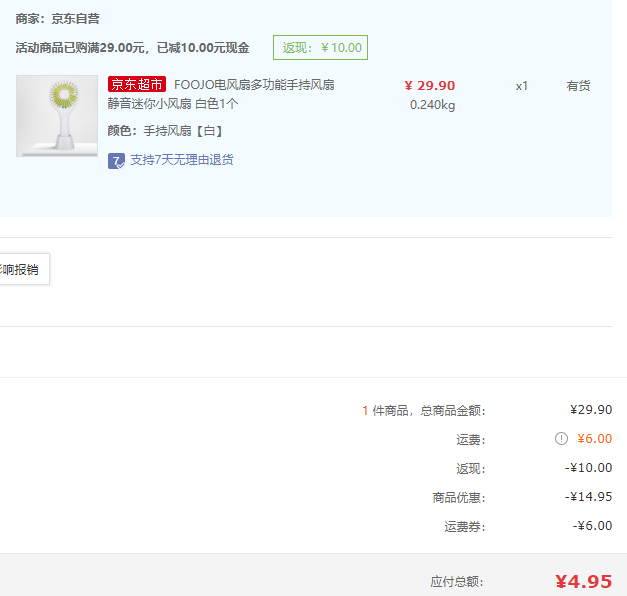The width and height of the screenshot is (627, 596).
Task: Click the -¥10.00 cashback value
Action: pyautogui.click(x=588, y=468)
